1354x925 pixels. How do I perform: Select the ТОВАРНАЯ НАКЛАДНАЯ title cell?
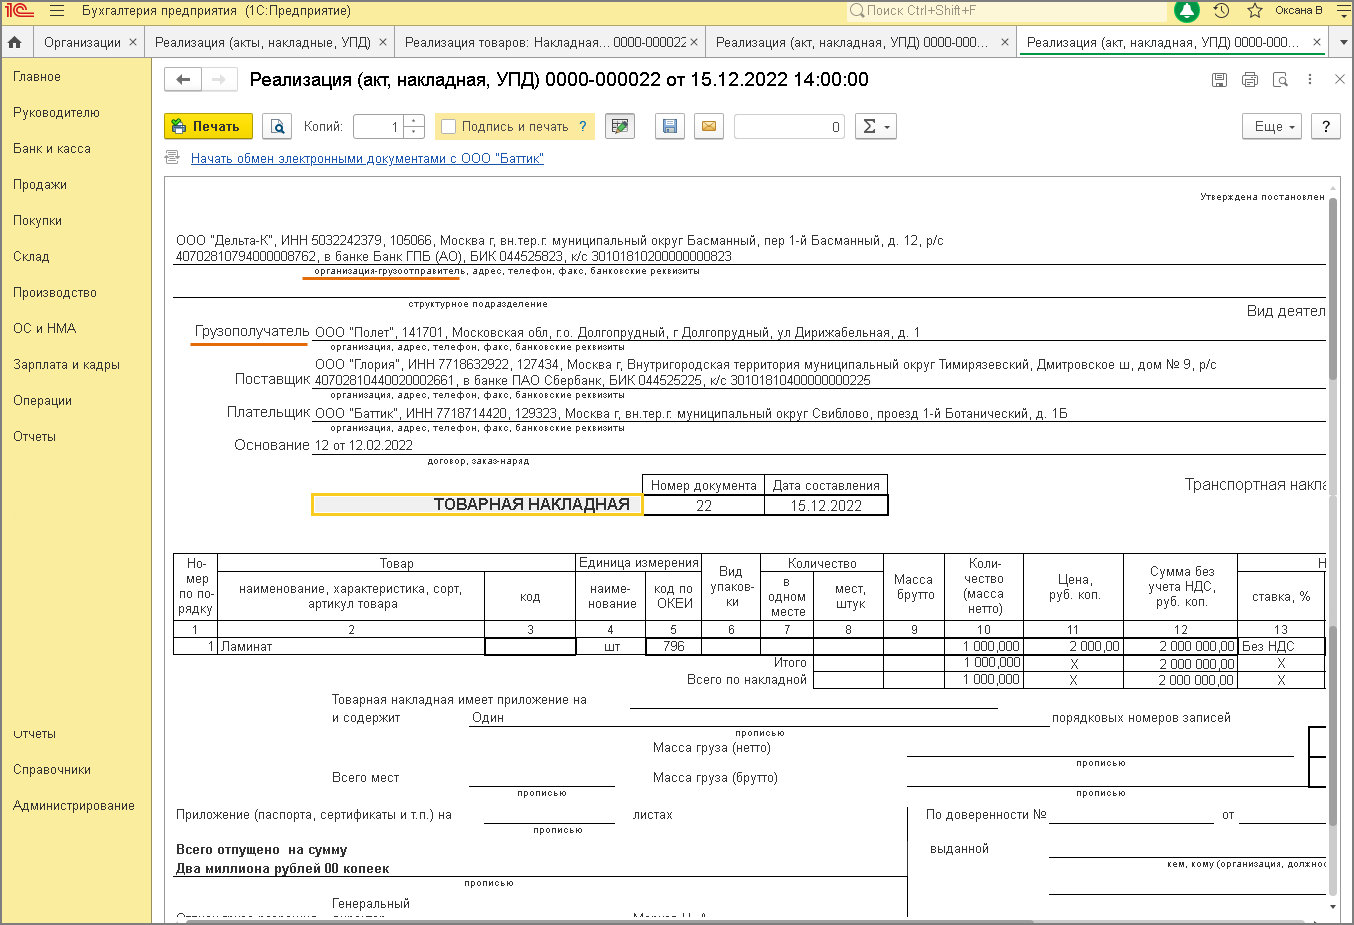(x=477, y=505)
